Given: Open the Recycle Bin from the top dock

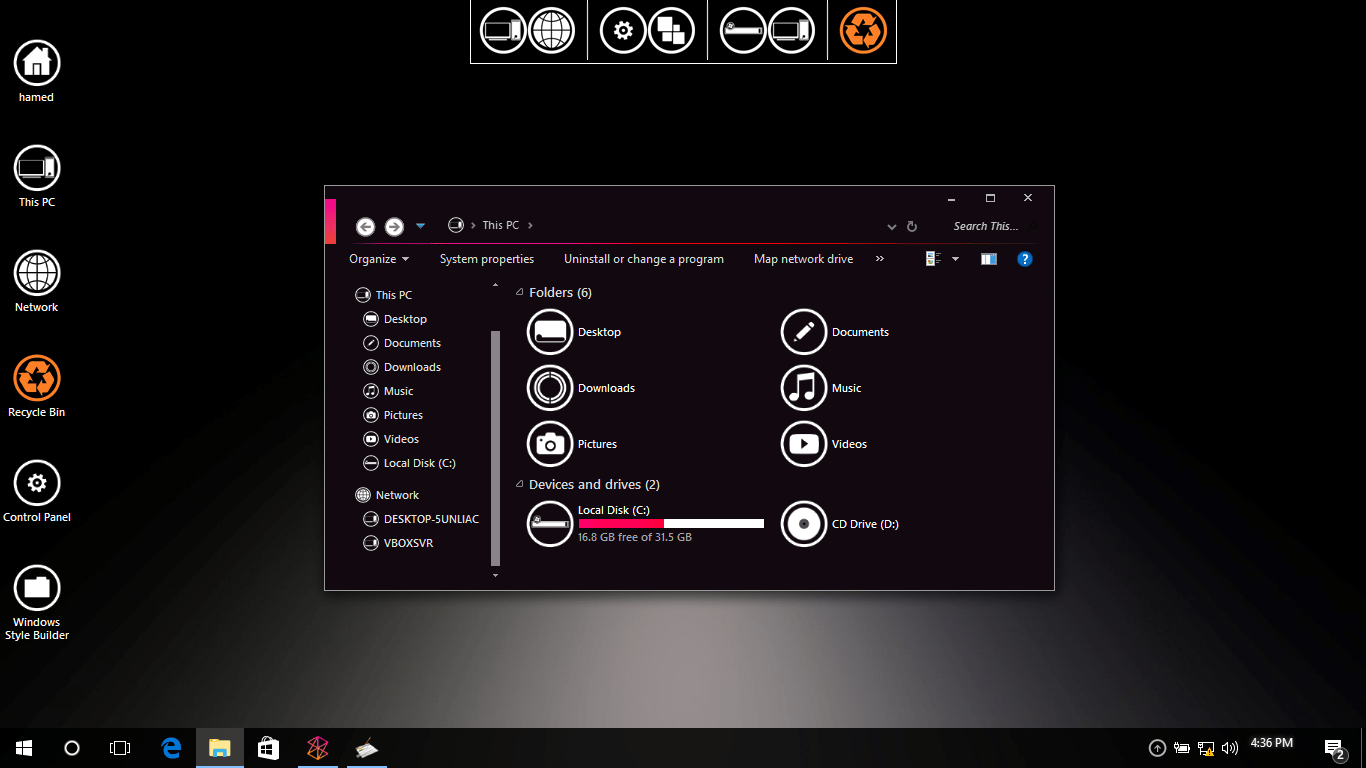Looking at the screenshot, I should [861, 30].
